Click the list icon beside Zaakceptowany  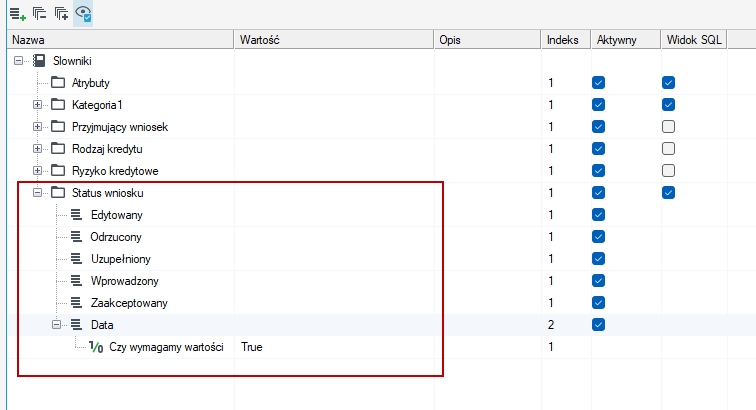[x=77, y=303]
